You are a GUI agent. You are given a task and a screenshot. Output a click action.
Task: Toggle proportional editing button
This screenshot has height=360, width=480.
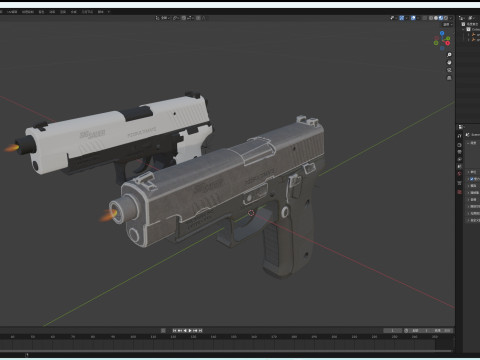coord(198,18)
